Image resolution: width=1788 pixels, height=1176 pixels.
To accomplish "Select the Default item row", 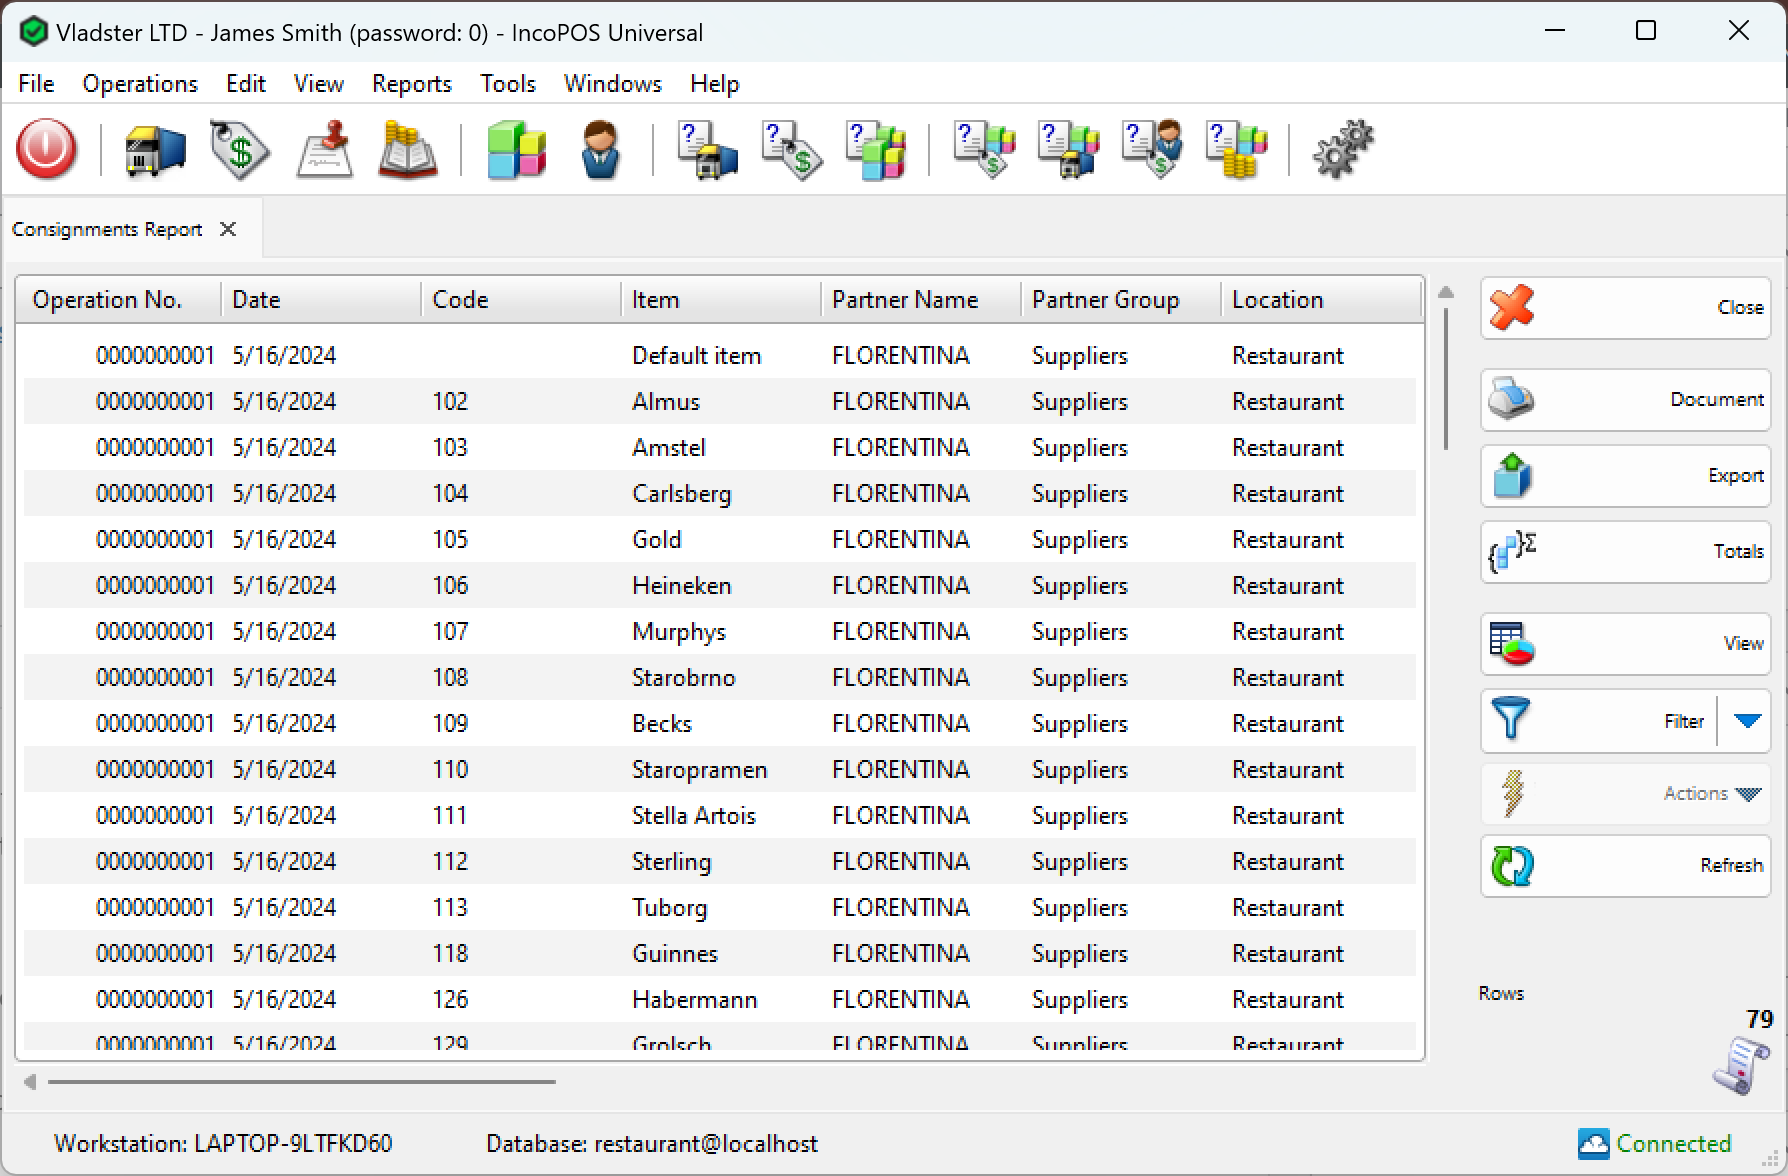I will 719,356.
